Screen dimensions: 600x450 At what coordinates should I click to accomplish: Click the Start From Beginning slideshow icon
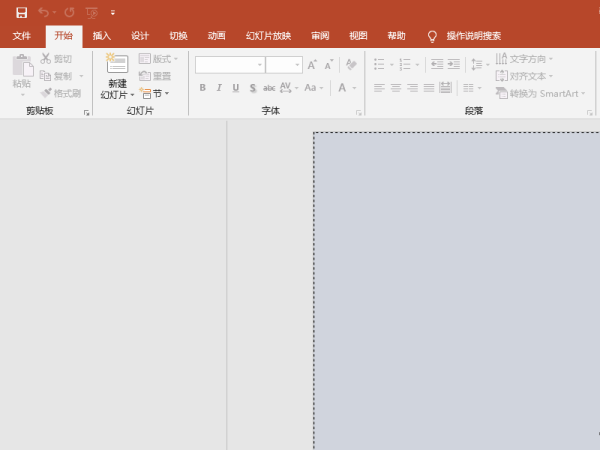pyautogui.click(x=92, y=12)
